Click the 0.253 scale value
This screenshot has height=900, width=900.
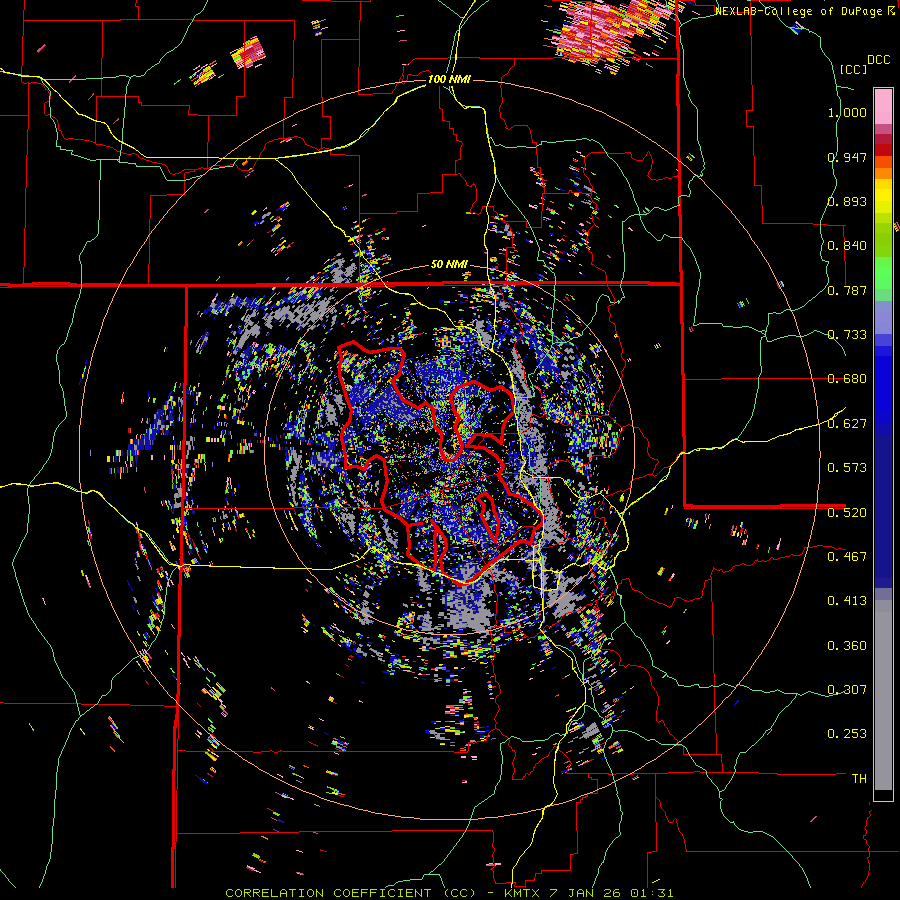(847, 734)
